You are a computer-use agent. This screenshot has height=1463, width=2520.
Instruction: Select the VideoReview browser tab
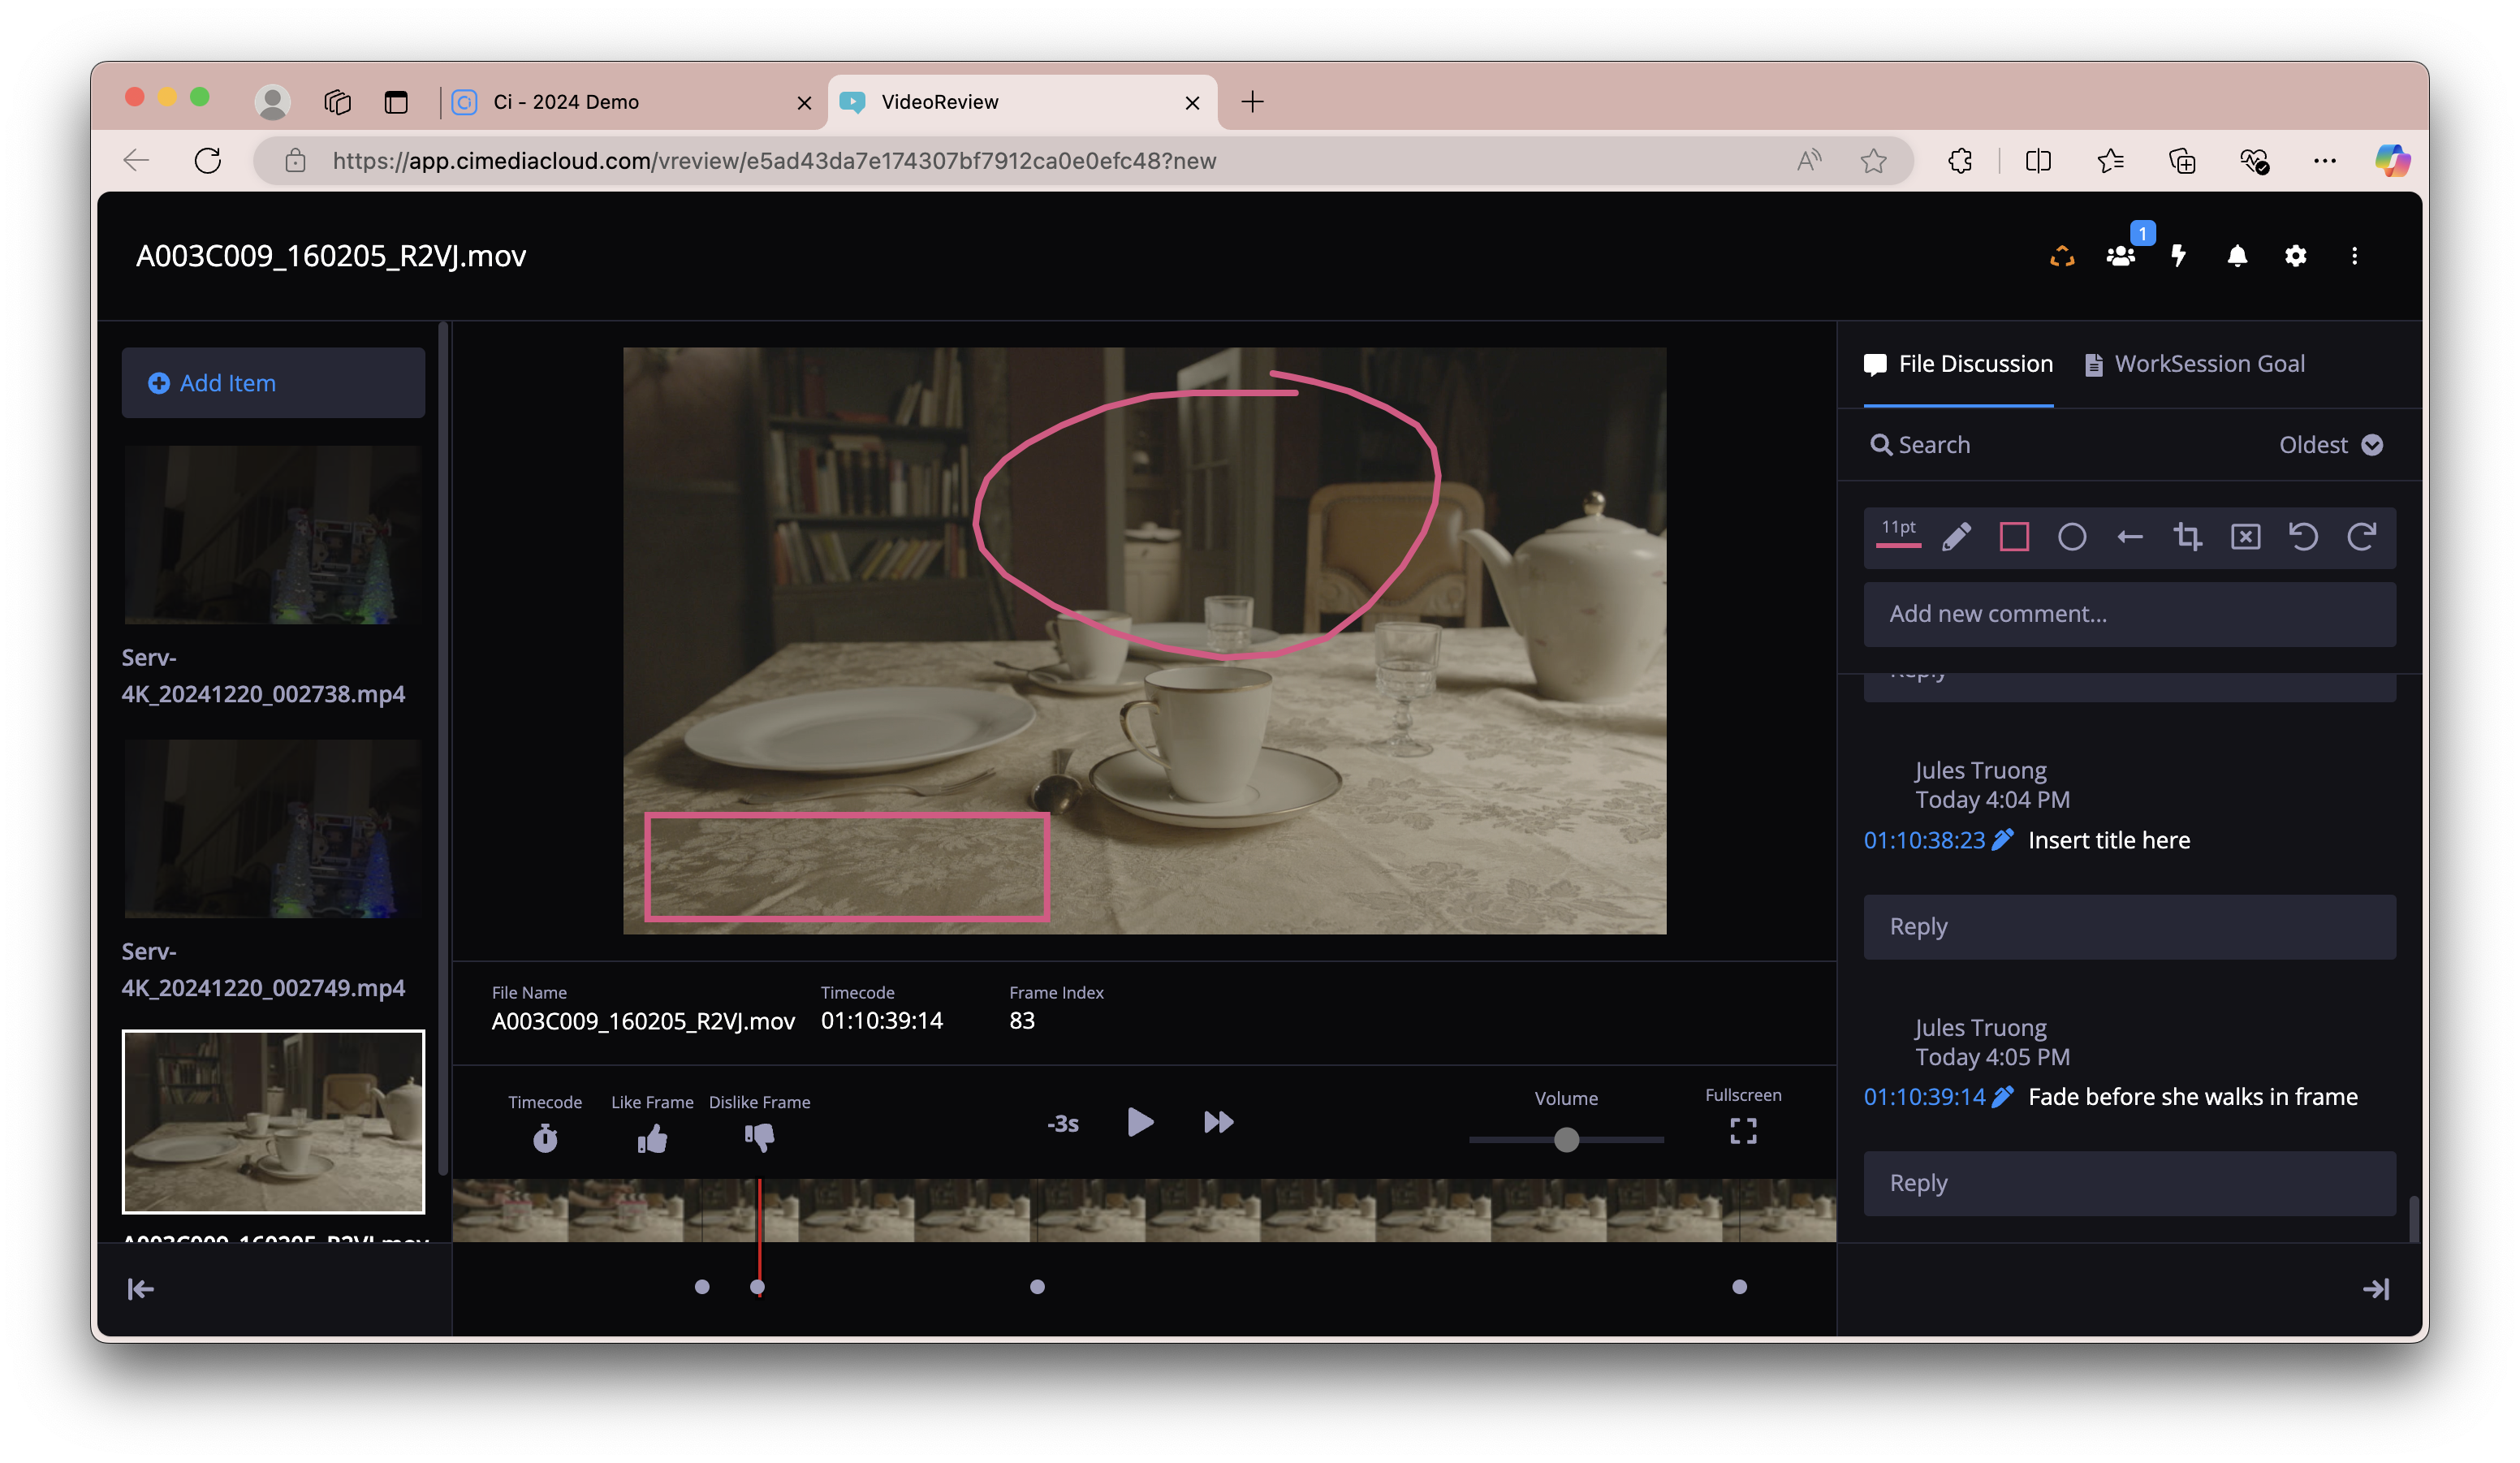click(1022, 102)
